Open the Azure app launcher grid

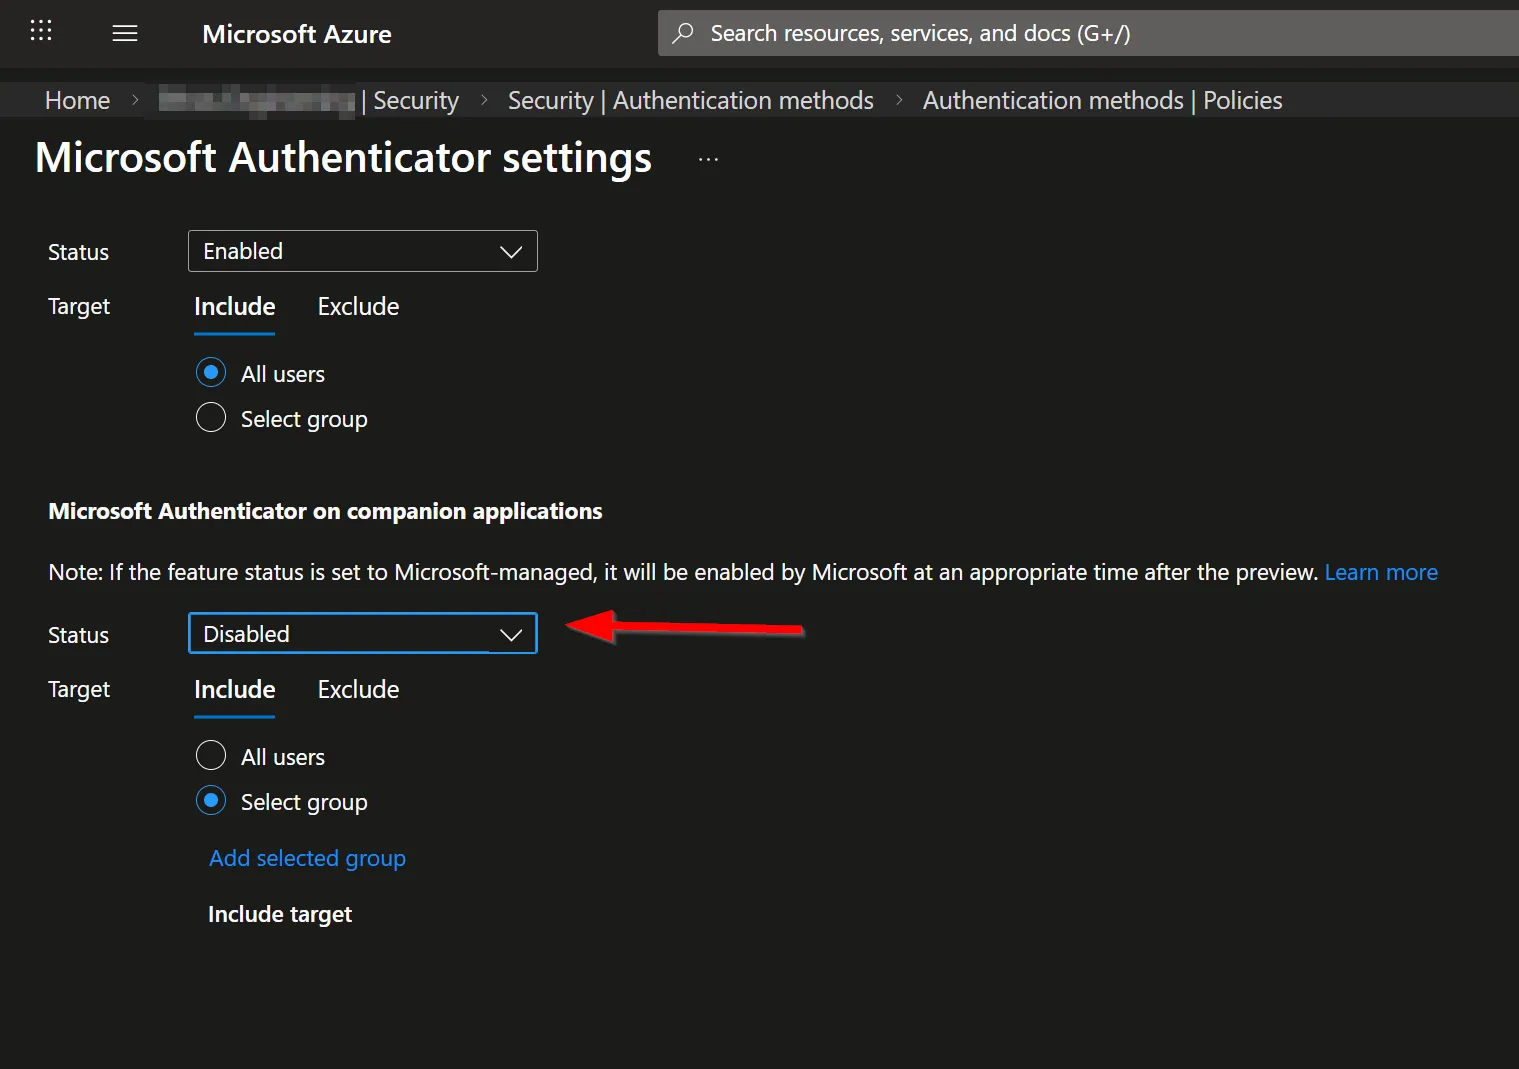coord(41,31)
